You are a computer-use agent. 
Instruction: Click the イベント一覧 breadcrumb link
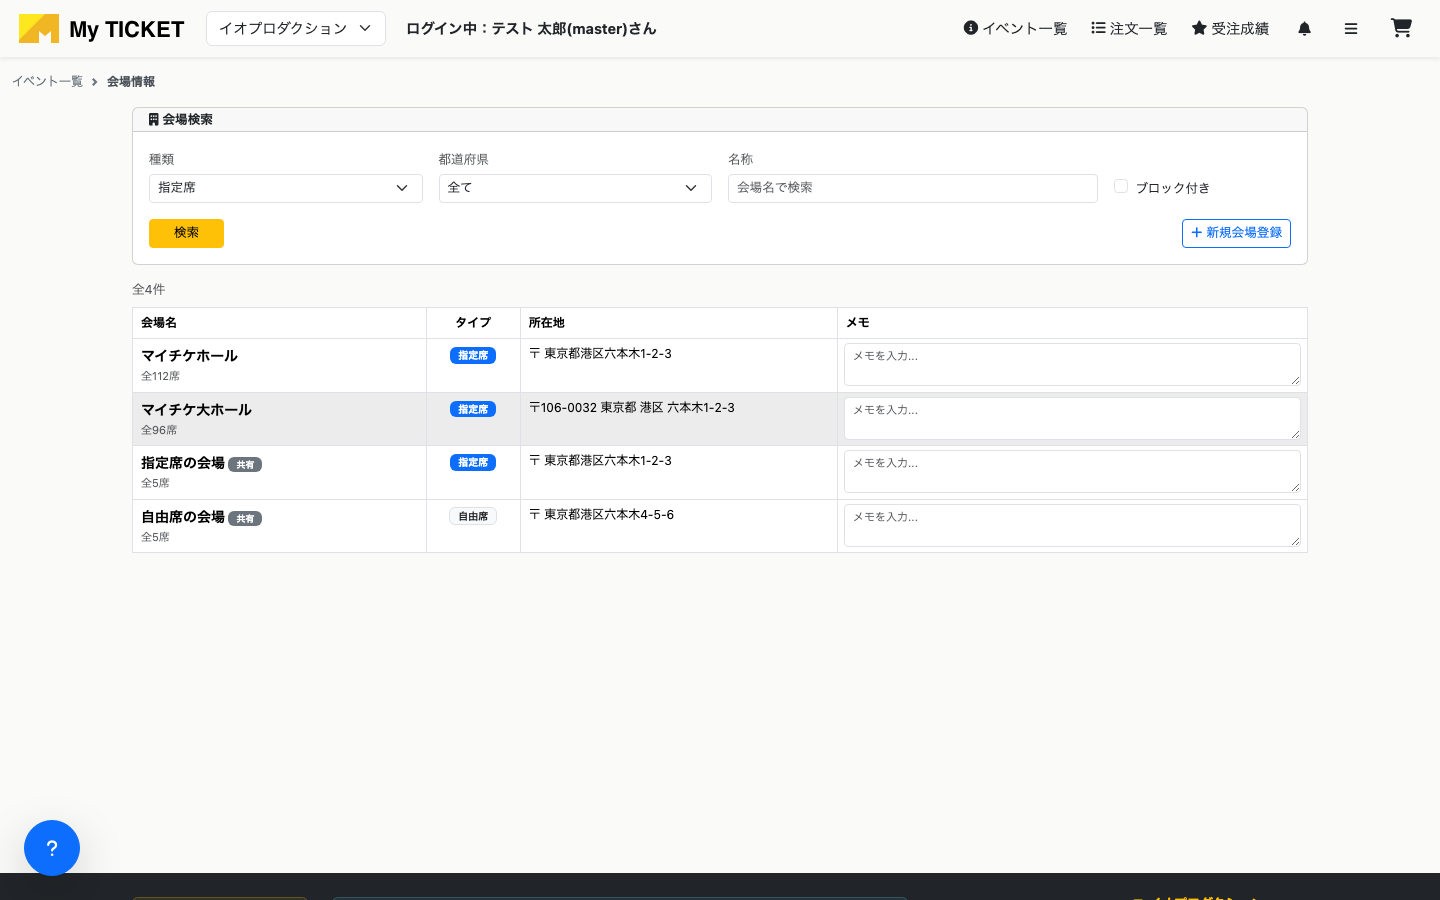click(47, 82)
